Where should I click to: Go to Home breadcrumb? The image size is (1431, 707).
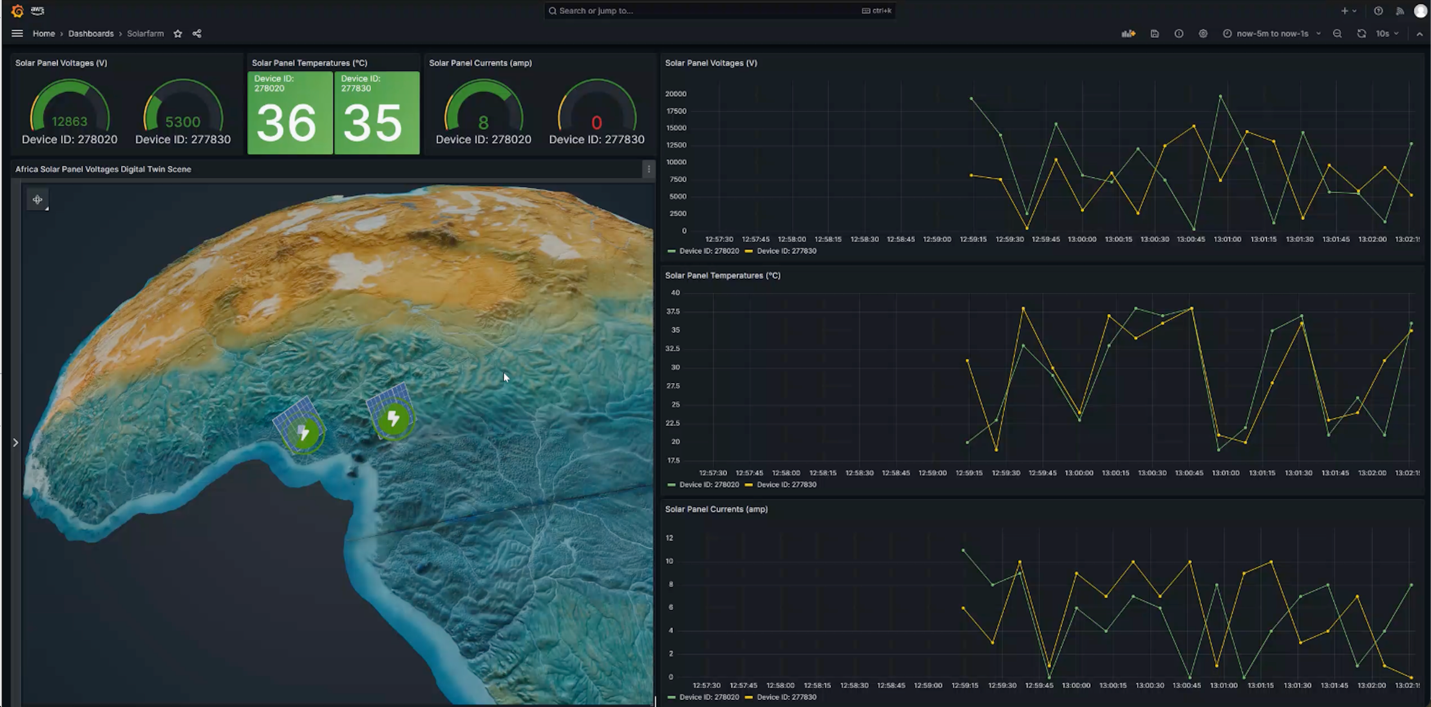point(44,34)
